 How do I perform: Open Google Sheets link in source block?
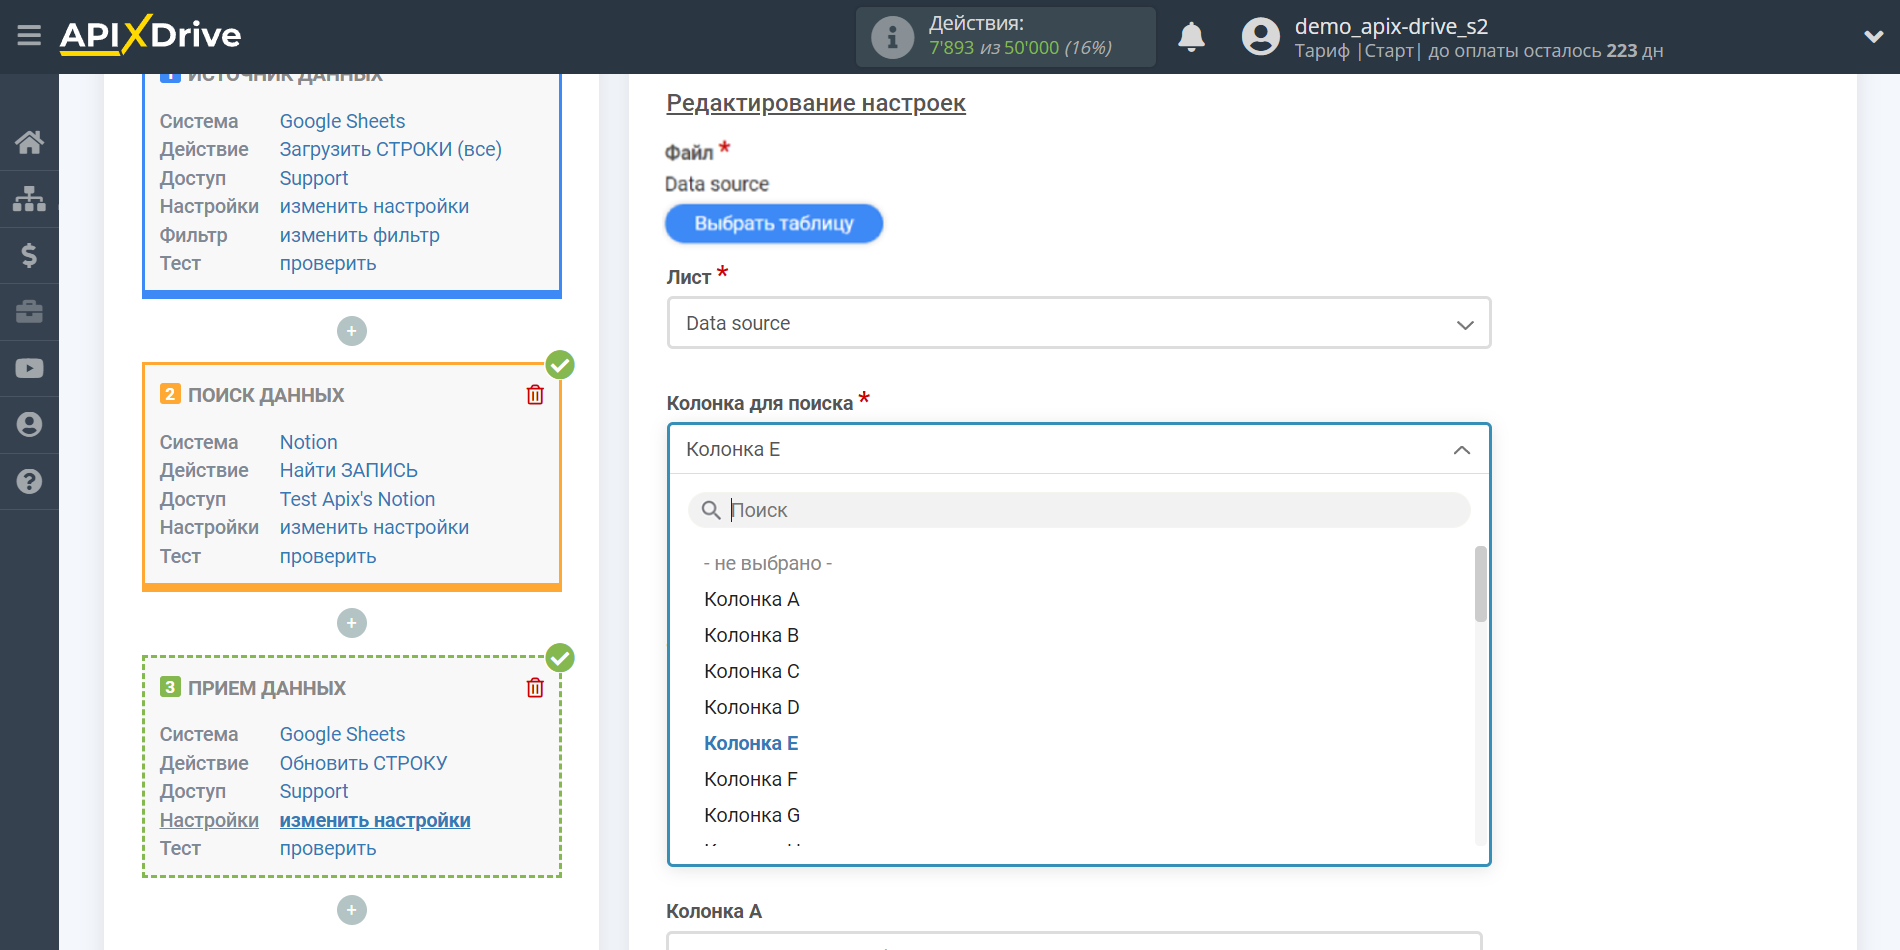(342, 121)
